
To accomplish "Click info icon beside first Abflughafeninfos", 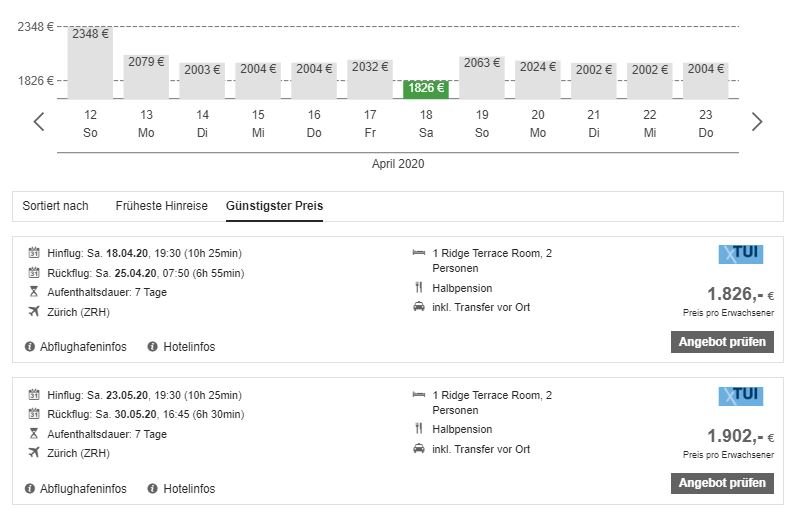I will click(x=30, y=347).
